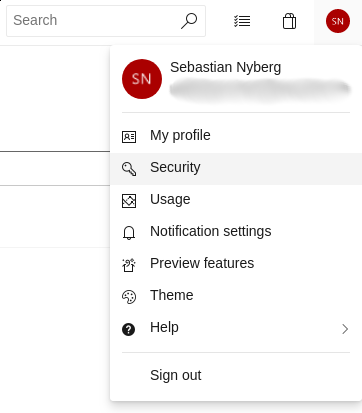362x413 pixels.
Task: Open Usage from the user menu
Action: (x=236, y=201)
